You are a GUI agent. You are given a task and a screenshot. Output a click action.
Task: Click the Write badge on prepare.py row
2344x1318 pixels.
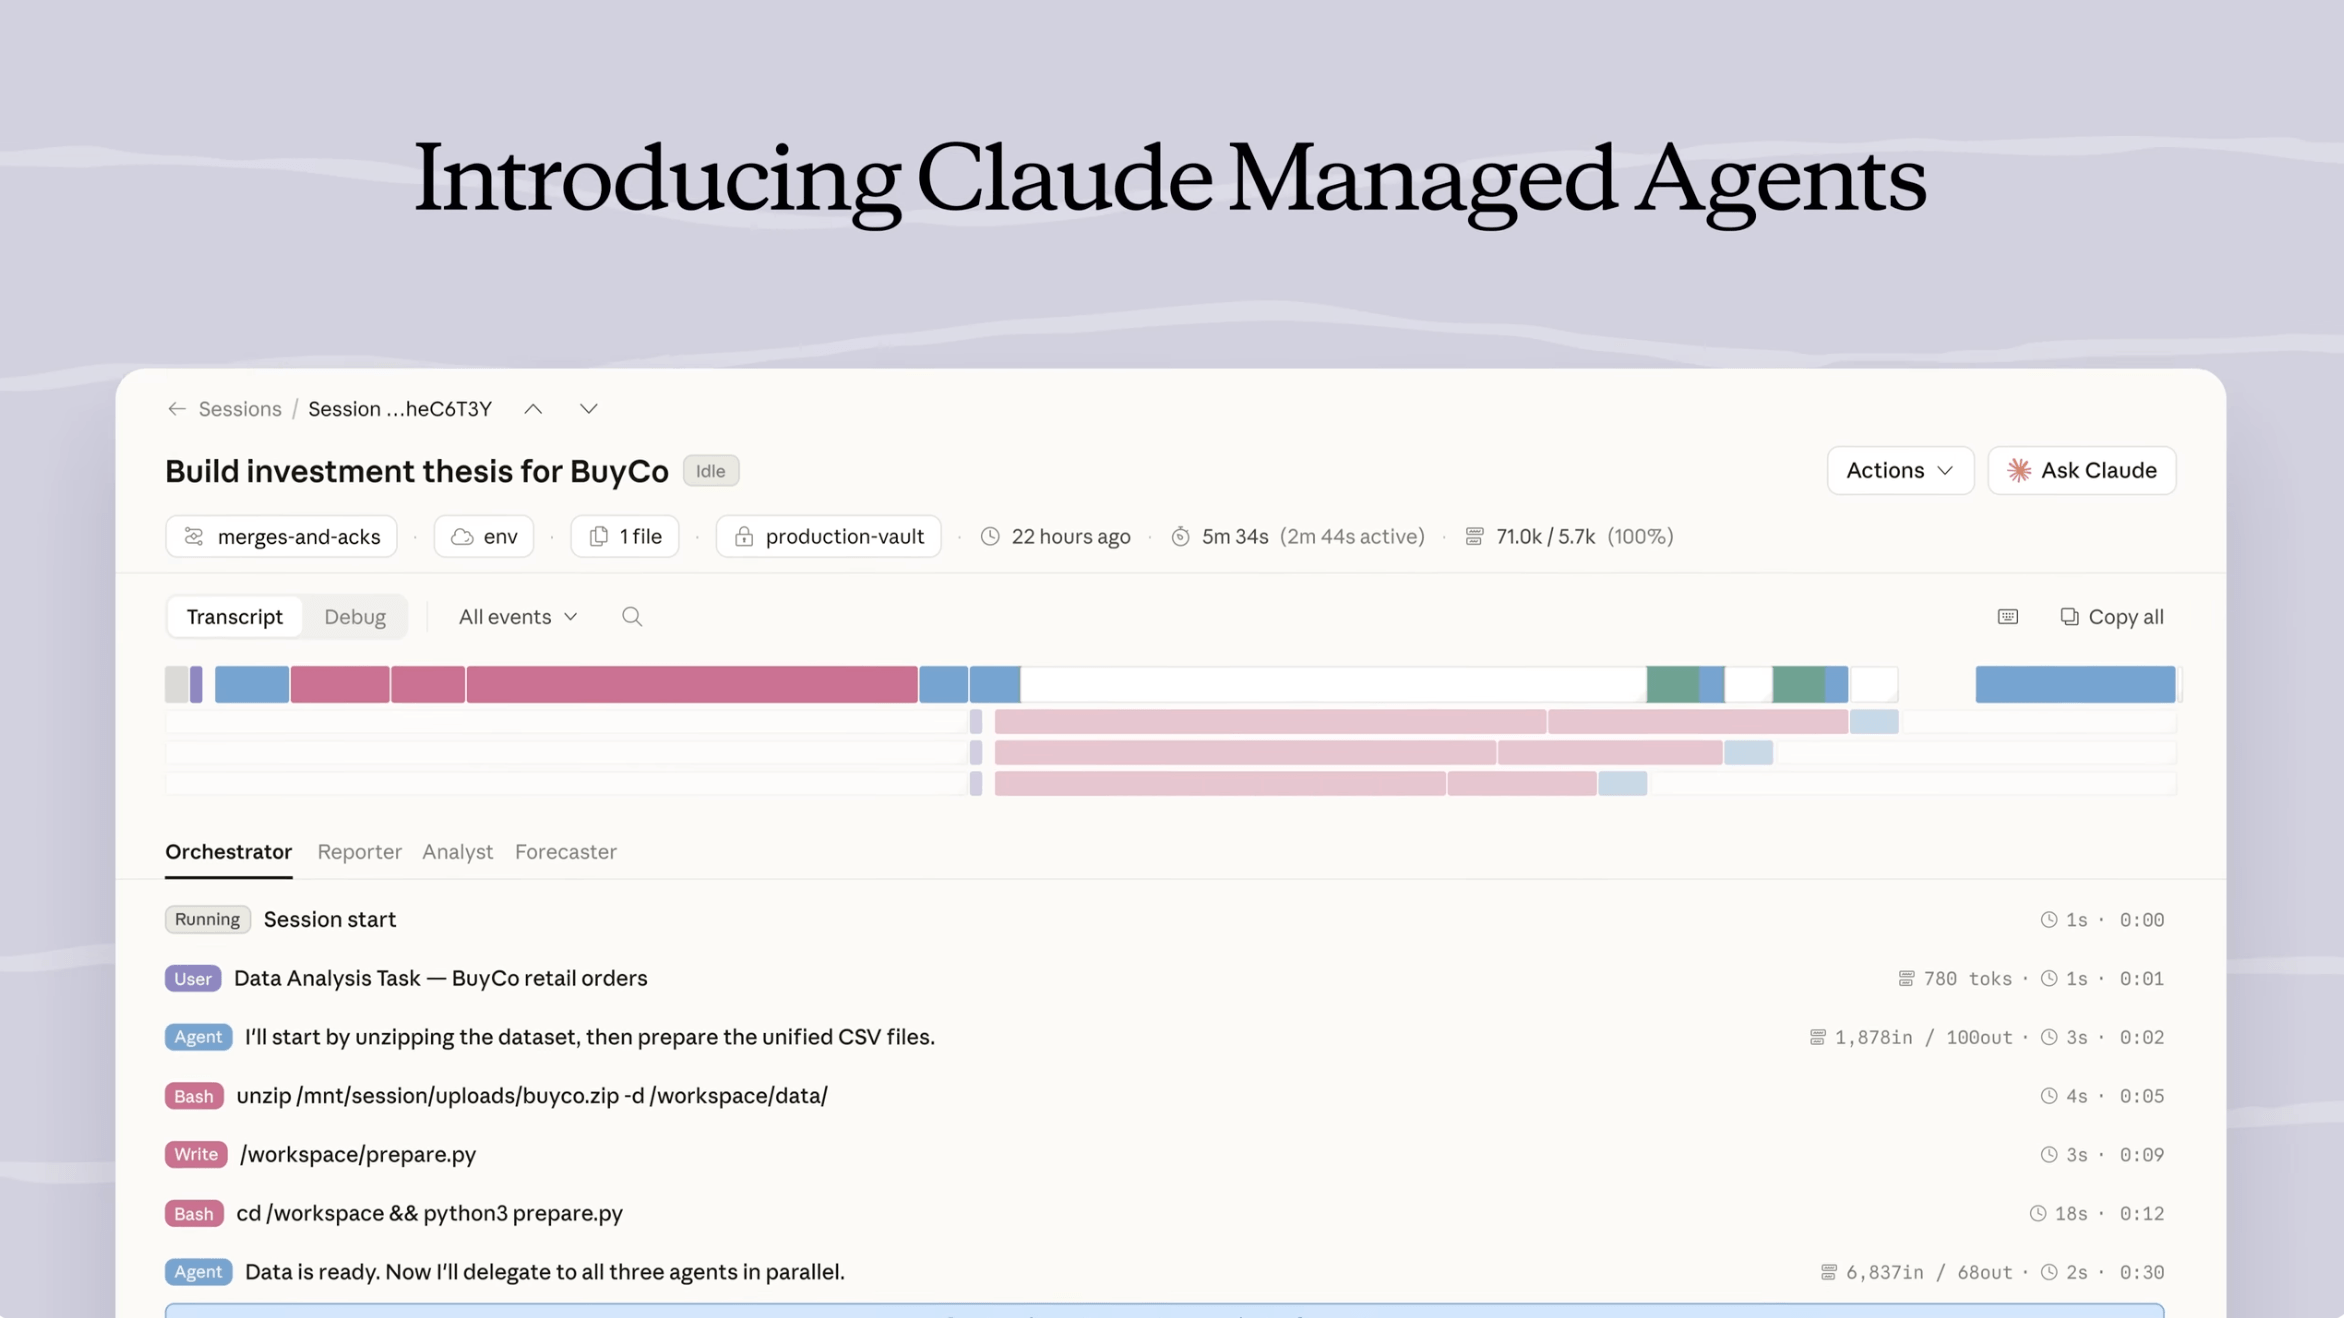[196, 1155]
